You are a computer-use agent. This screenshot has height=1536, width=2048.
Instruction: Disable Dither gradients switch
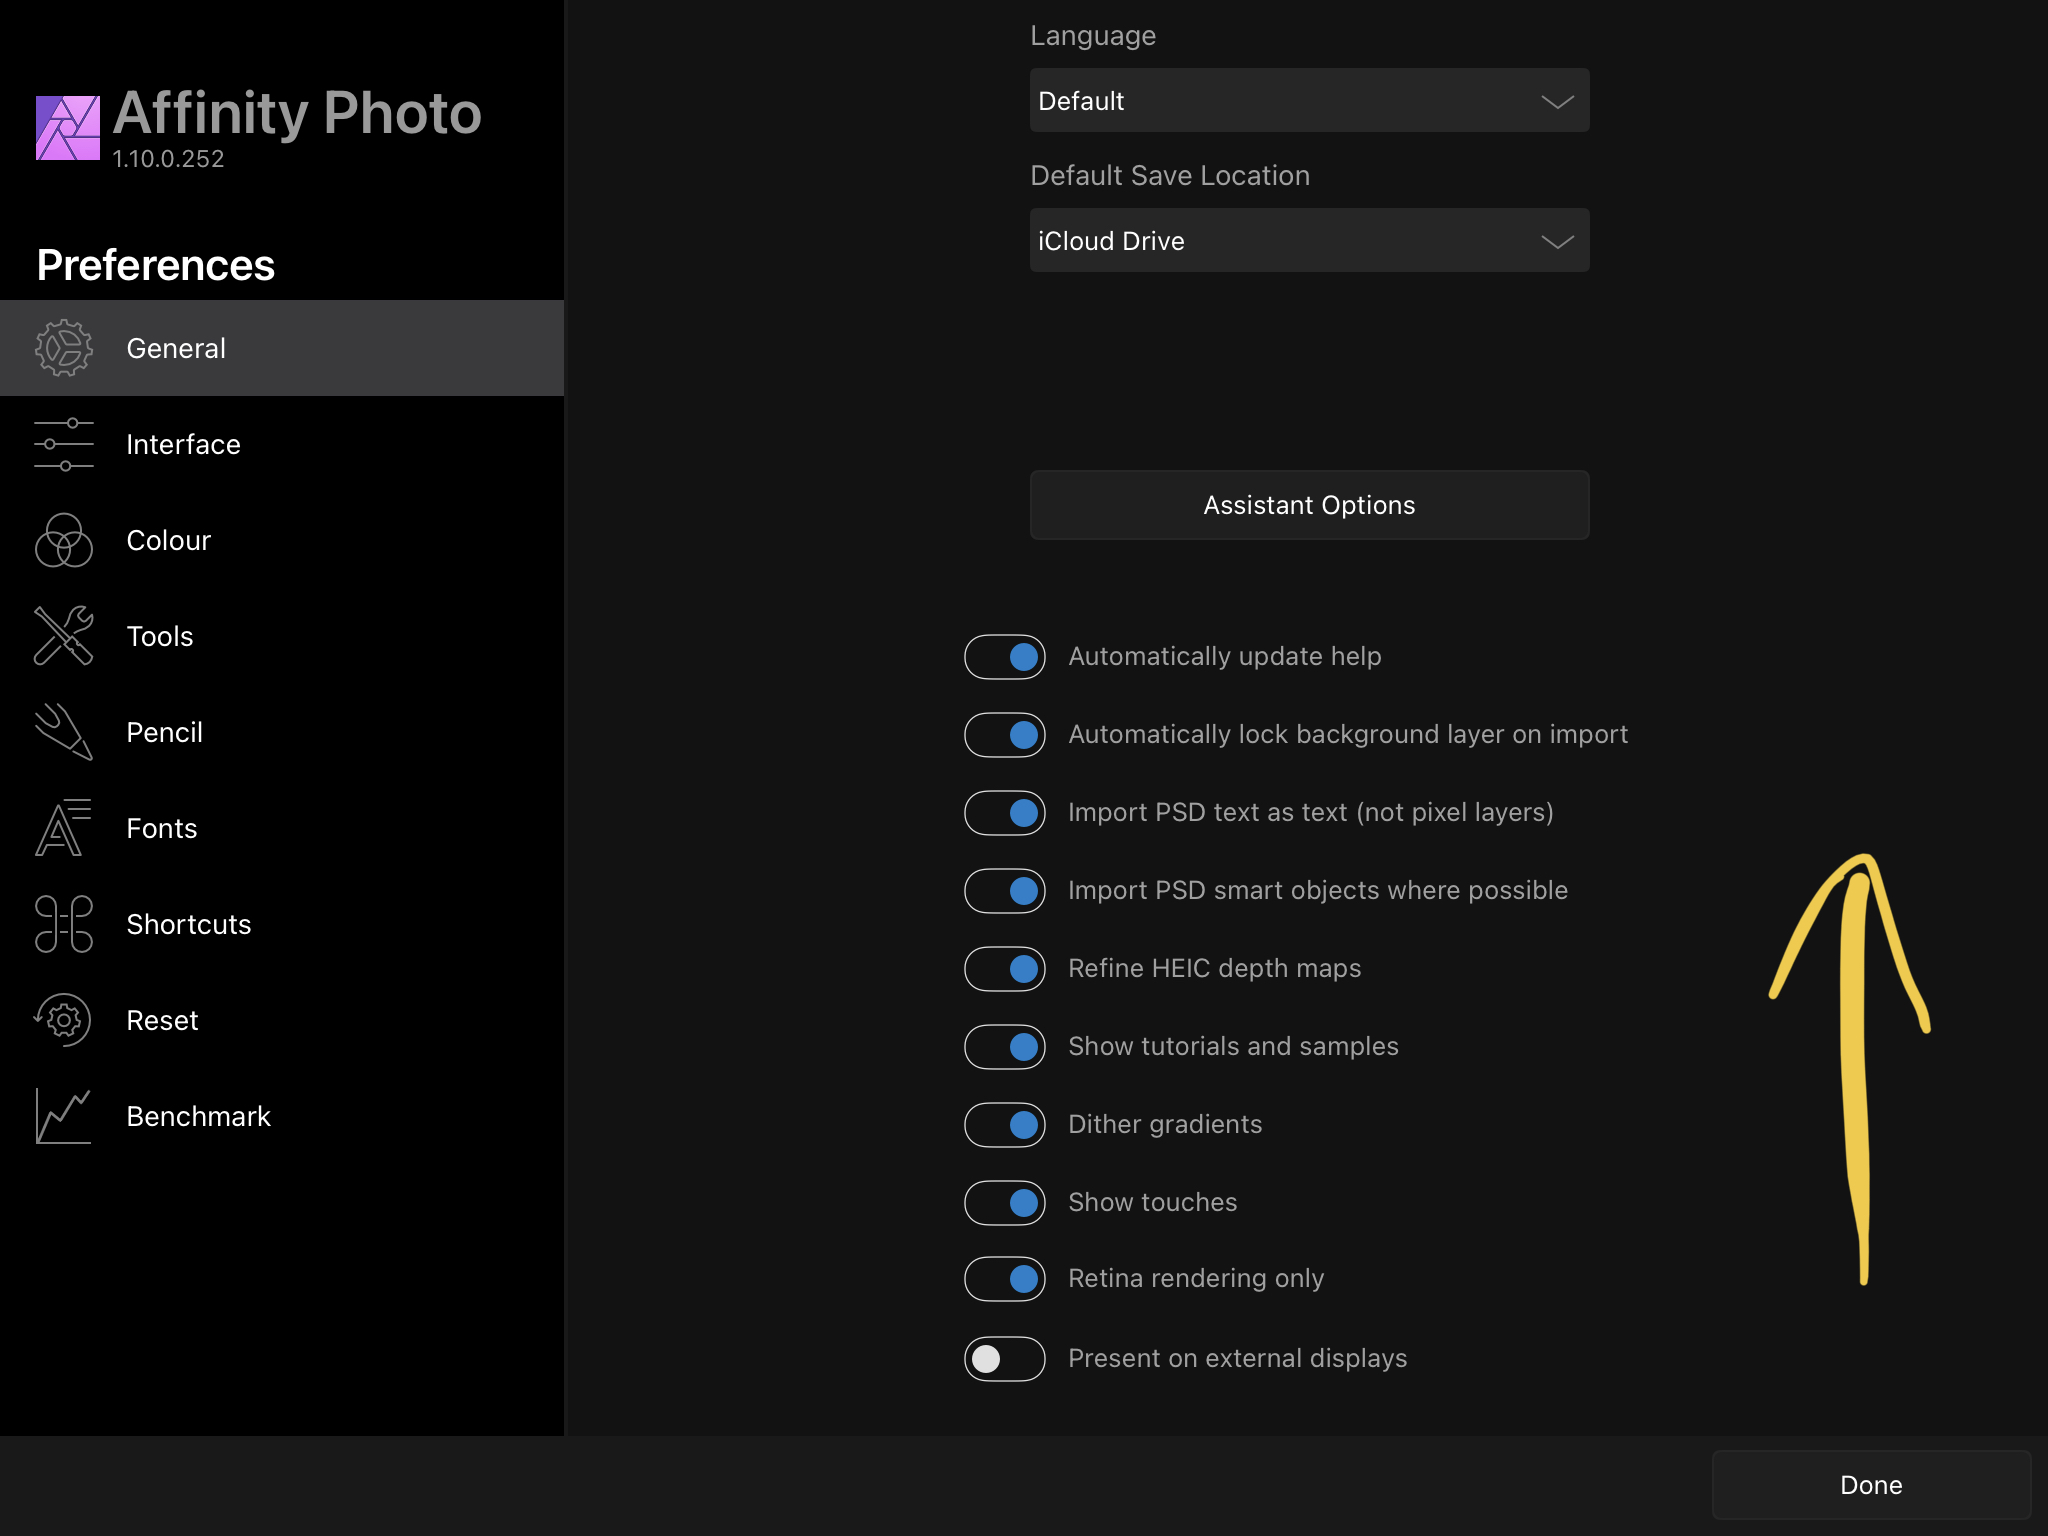coord(1005,1125)
